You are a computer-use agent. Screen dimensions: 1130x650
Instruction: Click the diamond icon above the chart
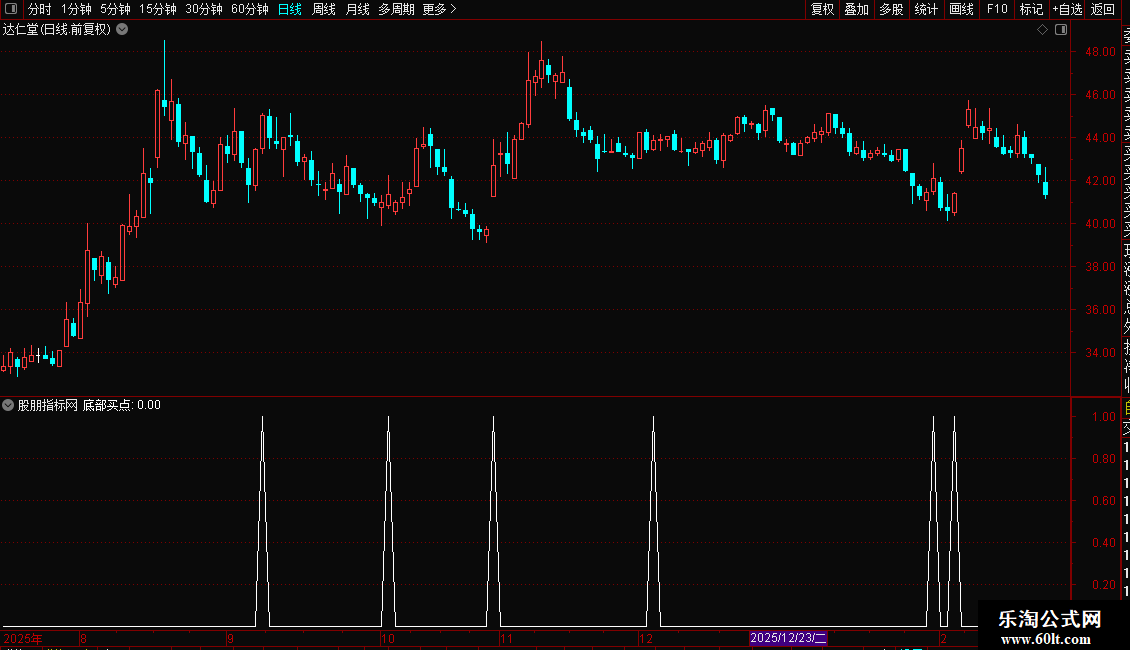1042,30
